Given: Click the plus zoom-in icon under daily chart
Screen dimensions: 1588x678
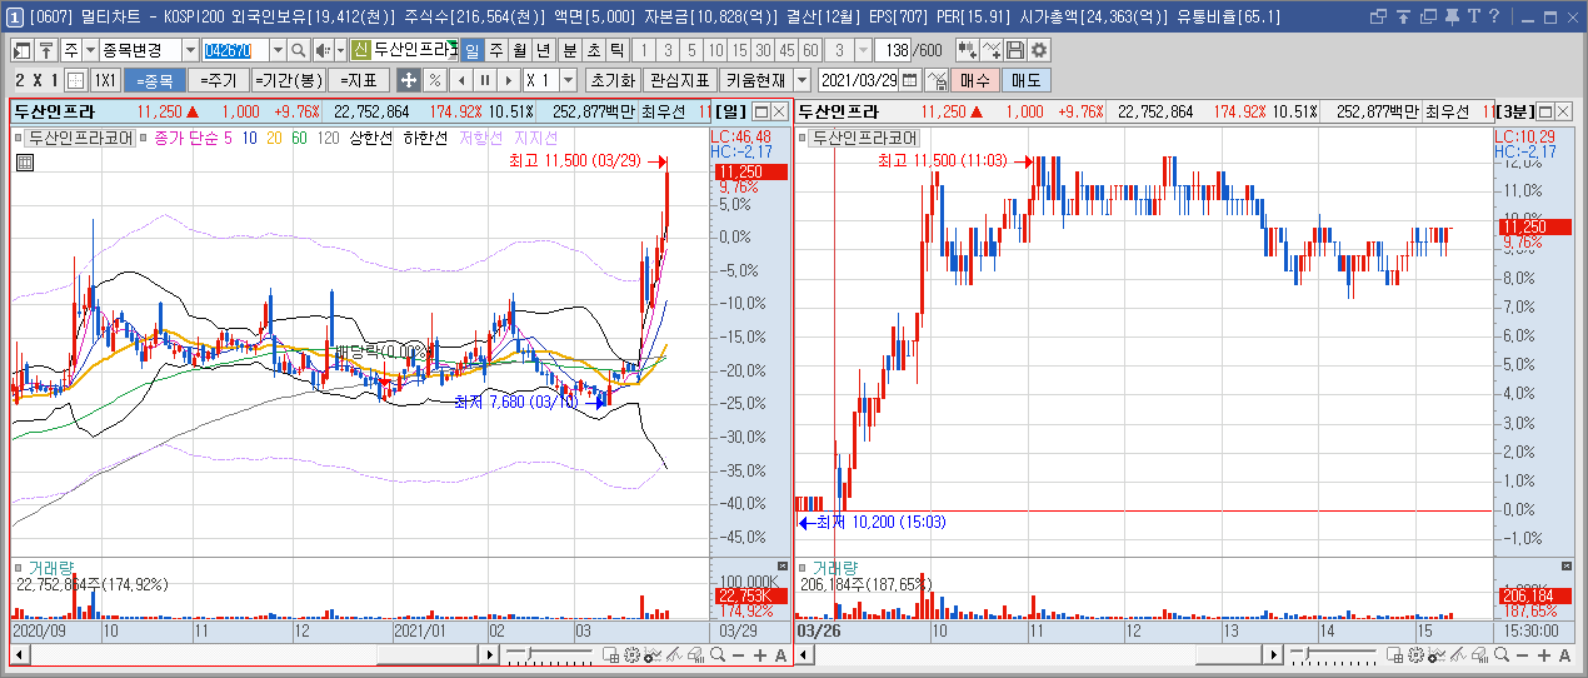Looking at the screenshot, I should click(x=760, y=656).
